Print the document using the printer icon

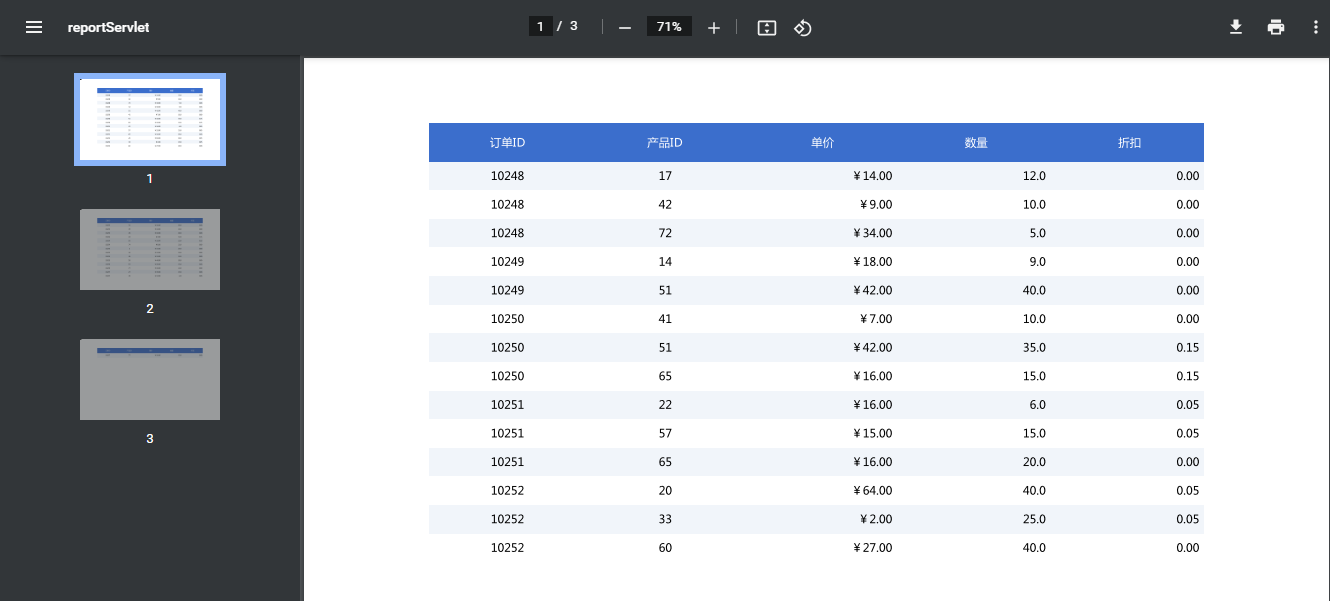1276,27
